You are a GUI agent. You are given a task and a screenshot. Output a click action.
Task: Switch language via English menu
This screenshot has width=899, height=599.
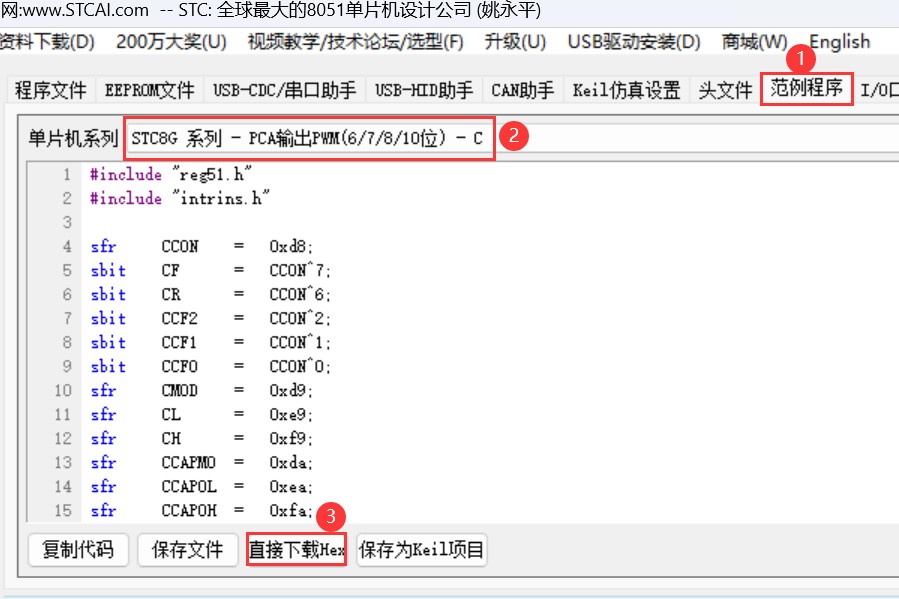[x=839, y=42]
